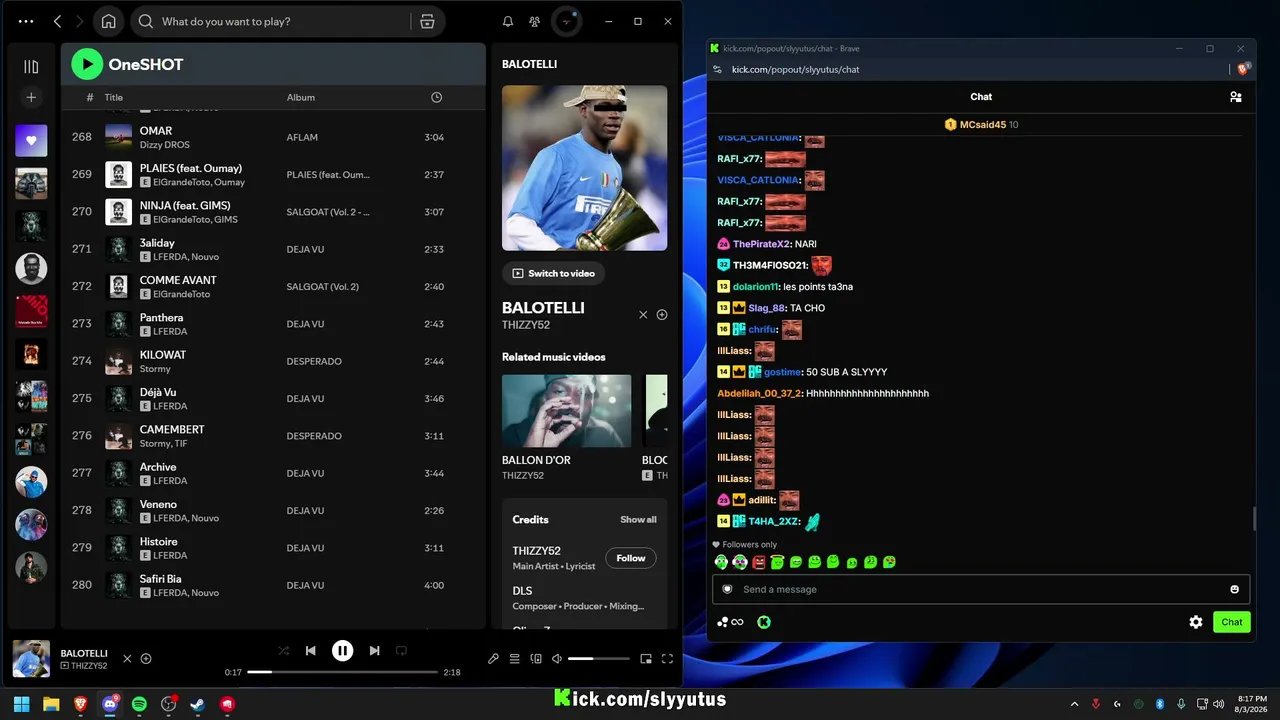Screen dimensions: 1280x720
Task: Add BALOTELLI to library from Now Playing panel
Action: point(662,315)
